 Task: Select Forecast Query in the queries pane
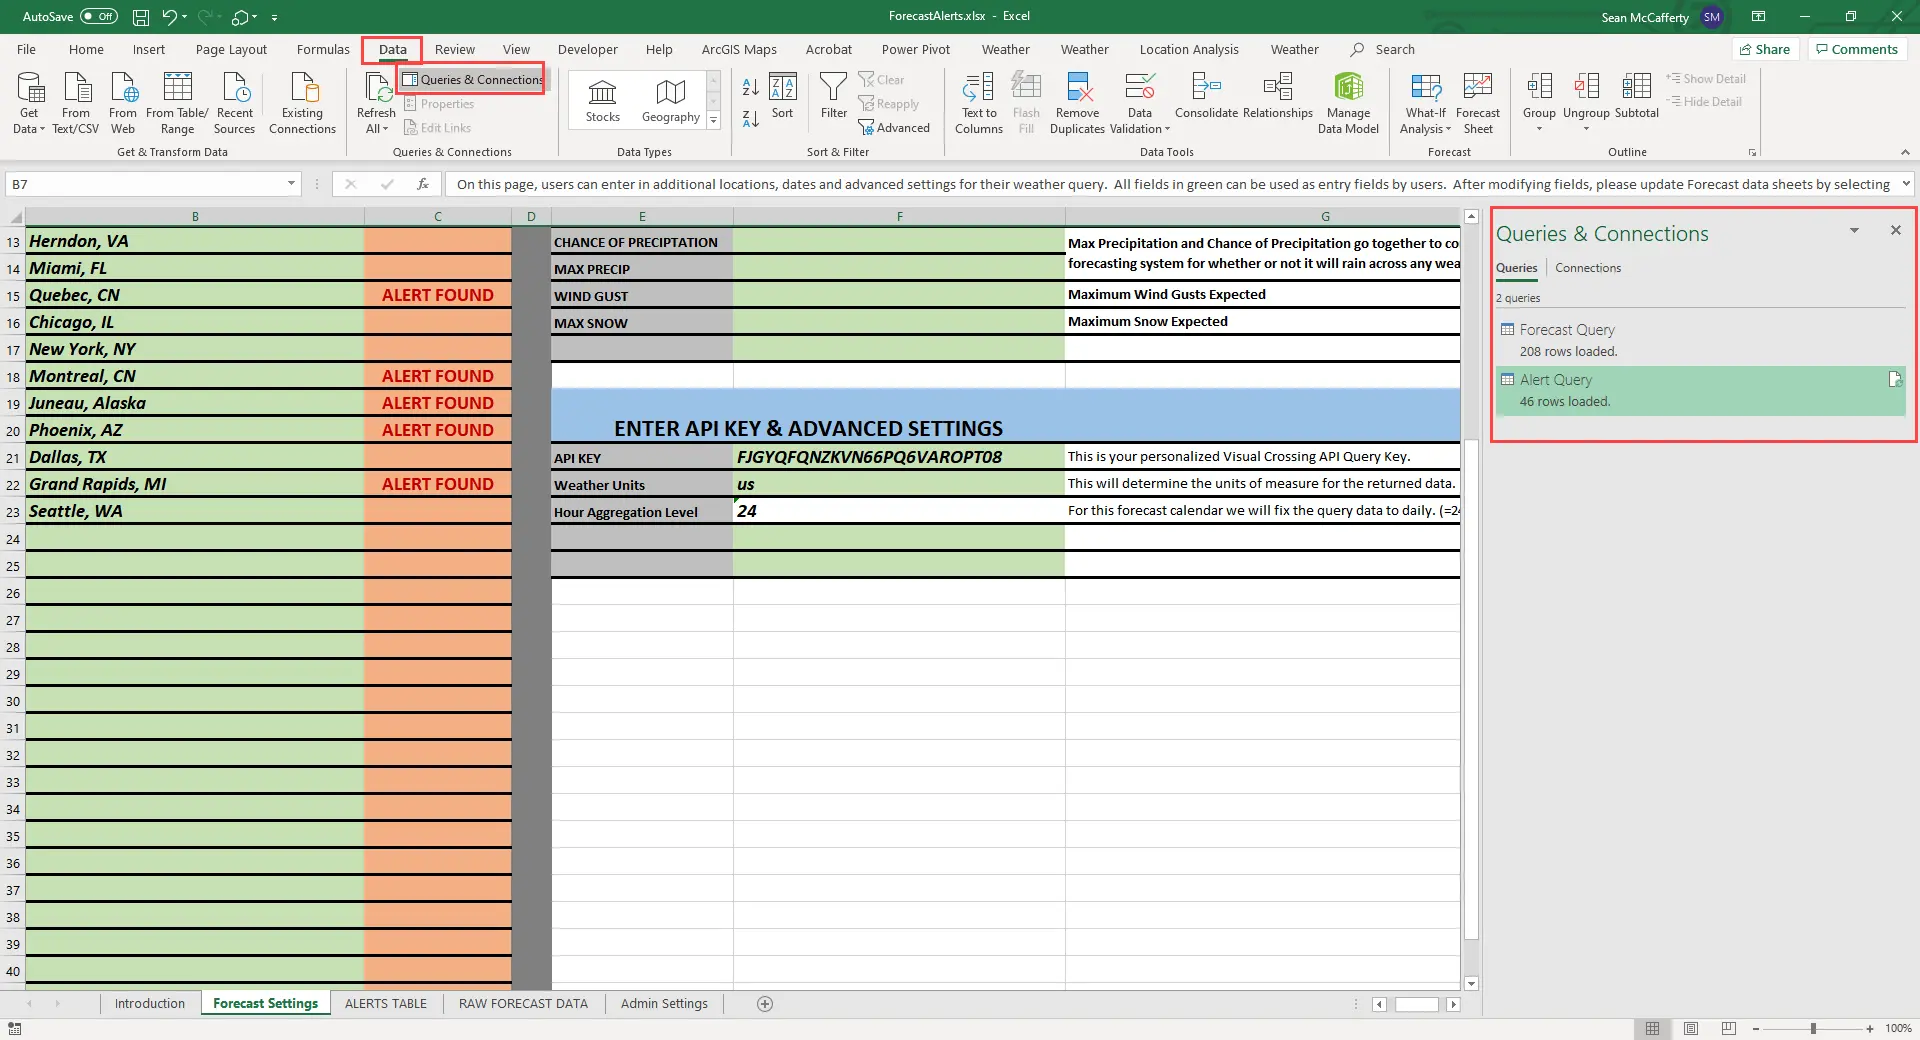coord(1566,330)
